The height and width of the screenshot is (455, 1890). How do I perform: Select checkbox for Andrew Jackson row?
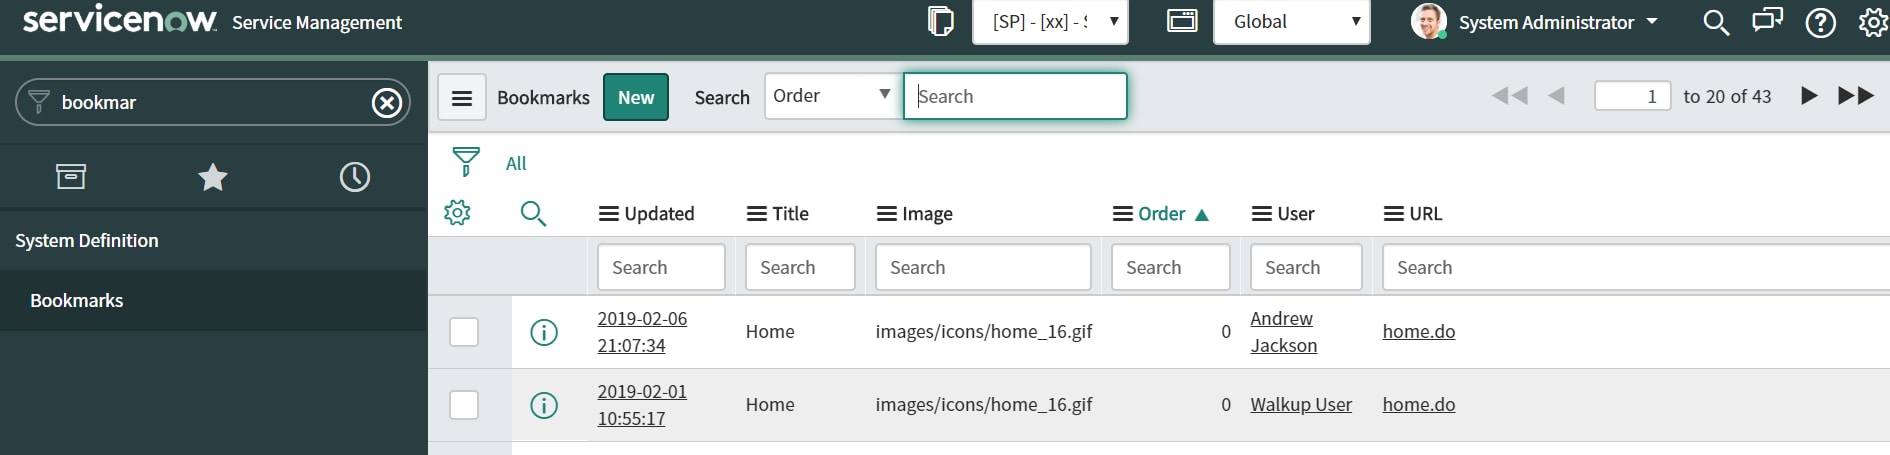pyautogui.click(x=464, y=332)
